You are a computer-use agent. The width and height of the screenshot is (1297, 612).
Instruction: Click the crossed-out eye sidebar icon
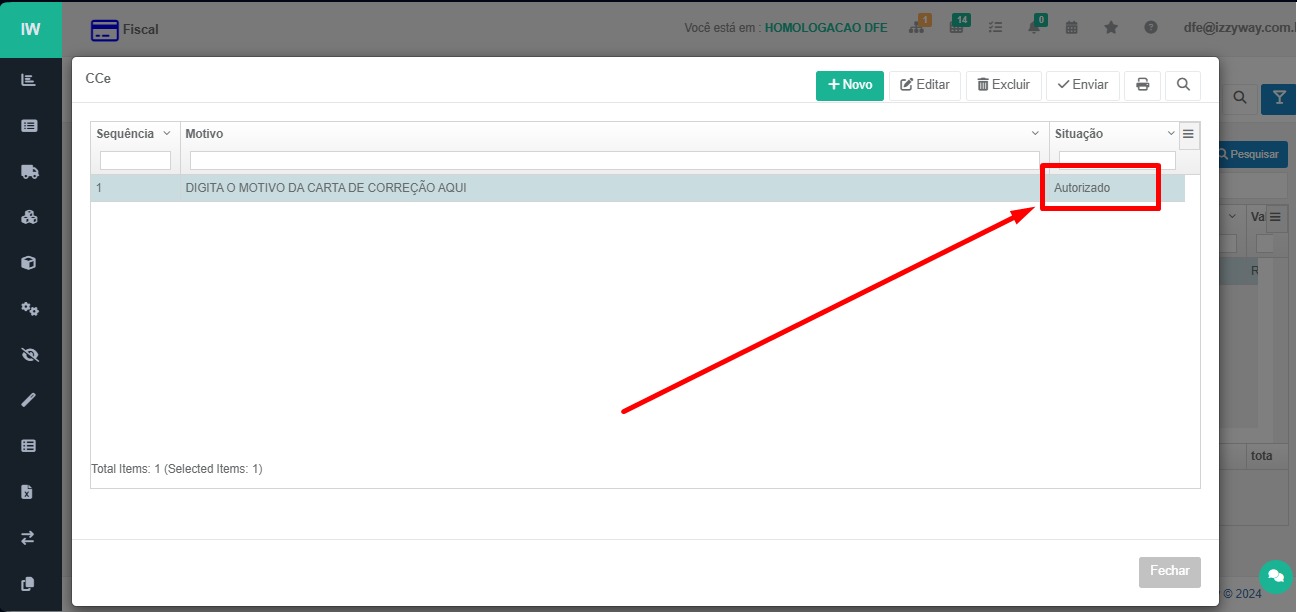[29, 354]
